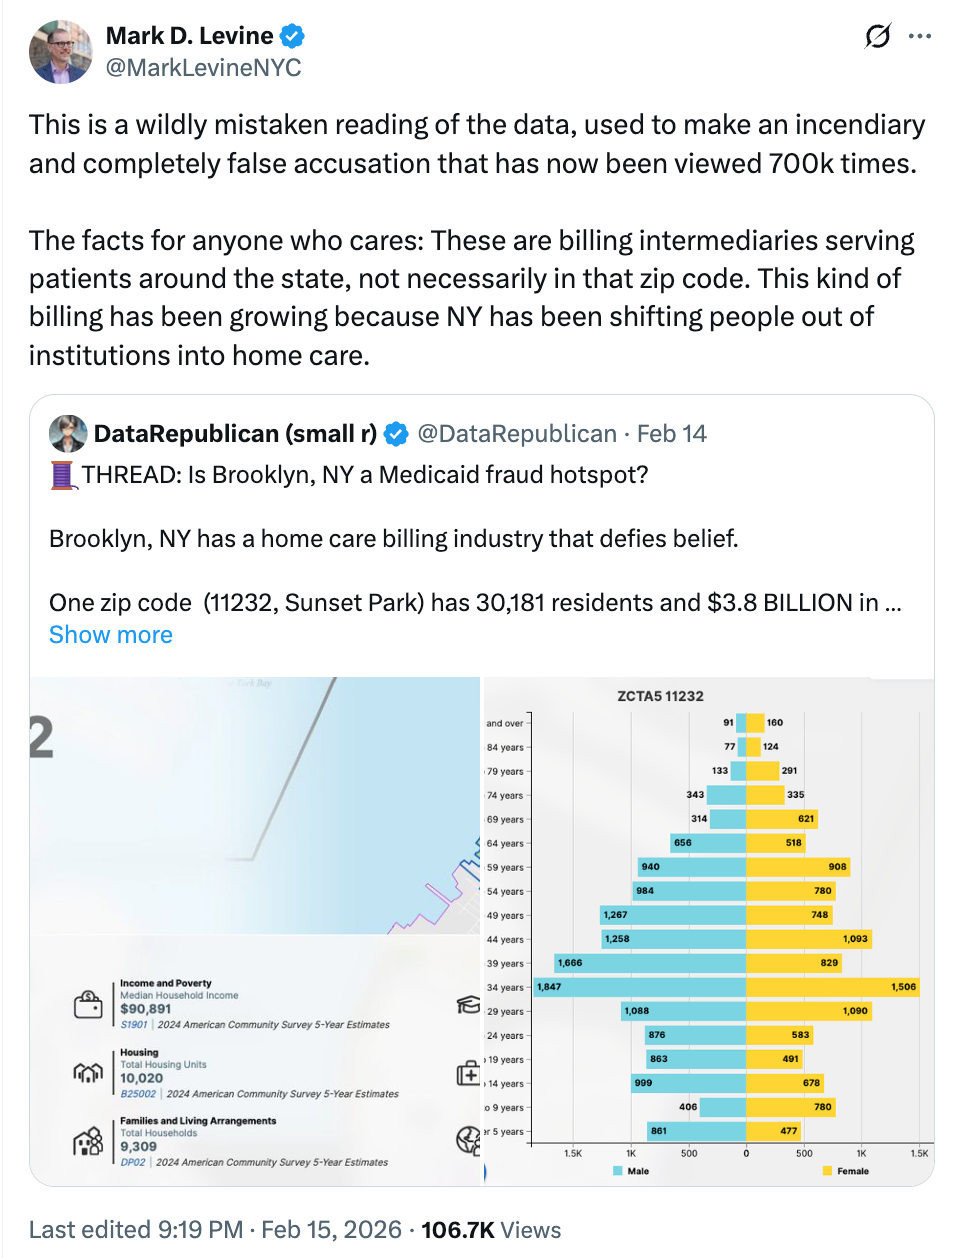Click the blue Male legend swatch
This screenshot has height=1258, width=958.
tap(618, 1171)
